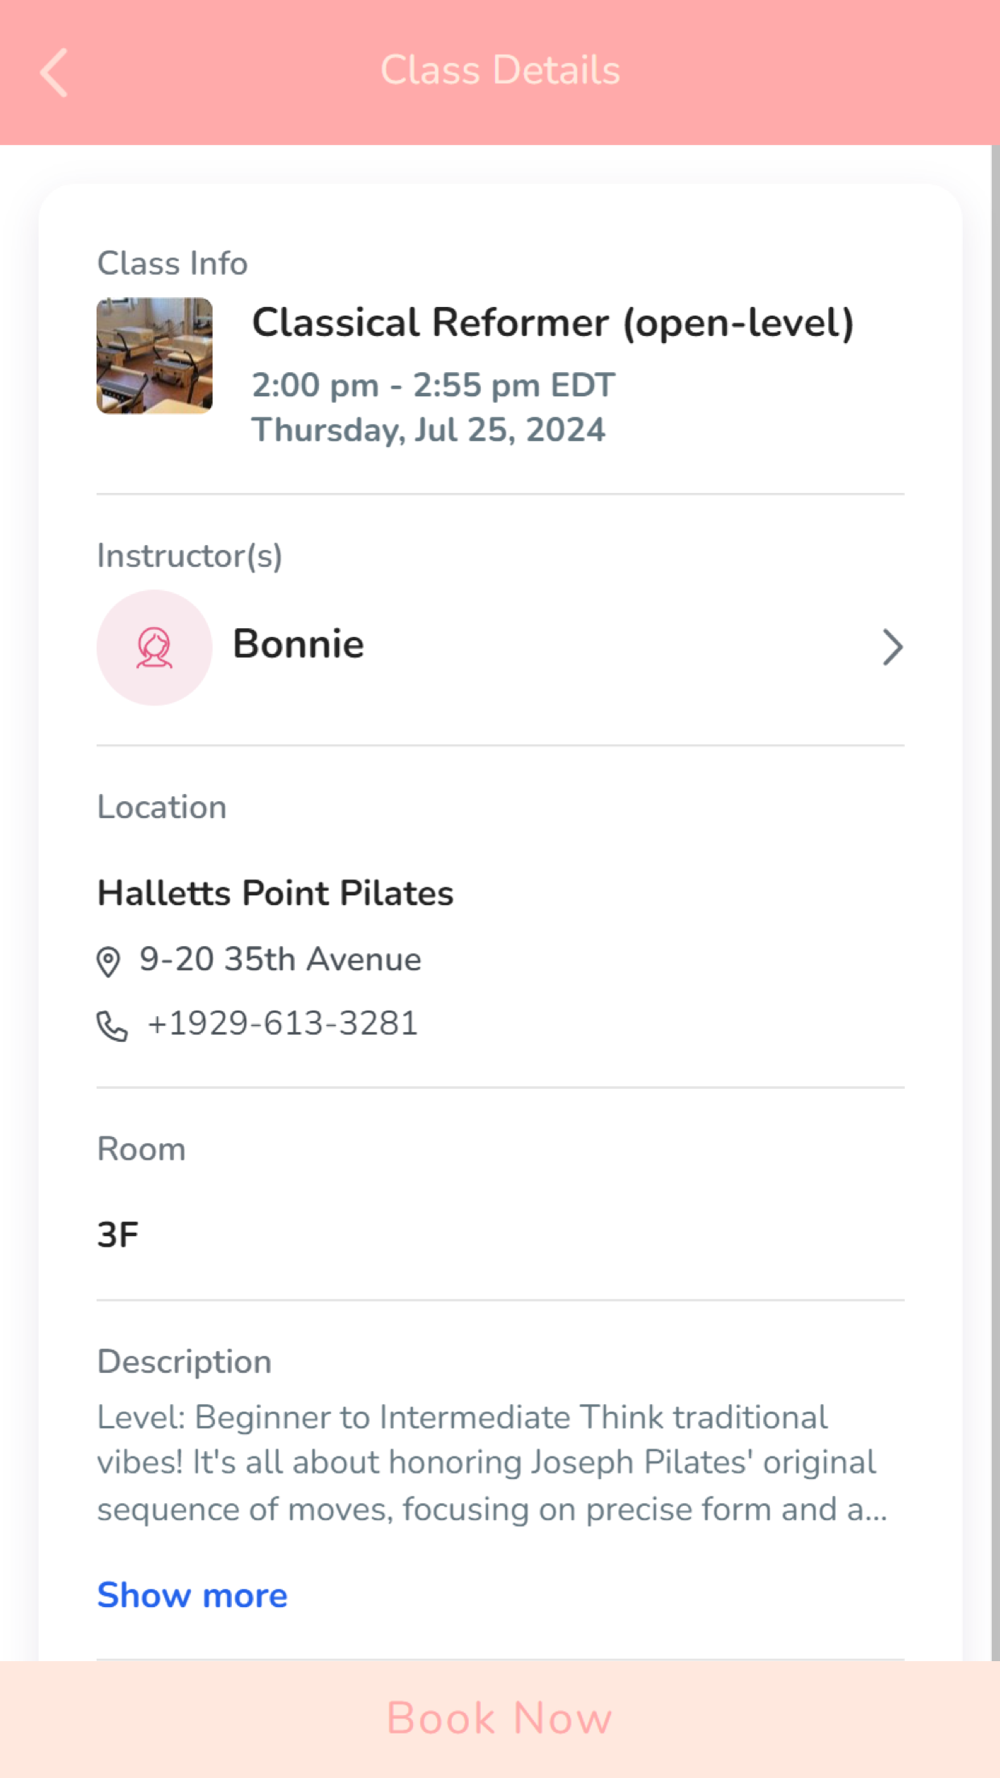Tap the Thursday, Jul 25, 2024 date
1000x1778 pixels.
(x=428, y=430)
